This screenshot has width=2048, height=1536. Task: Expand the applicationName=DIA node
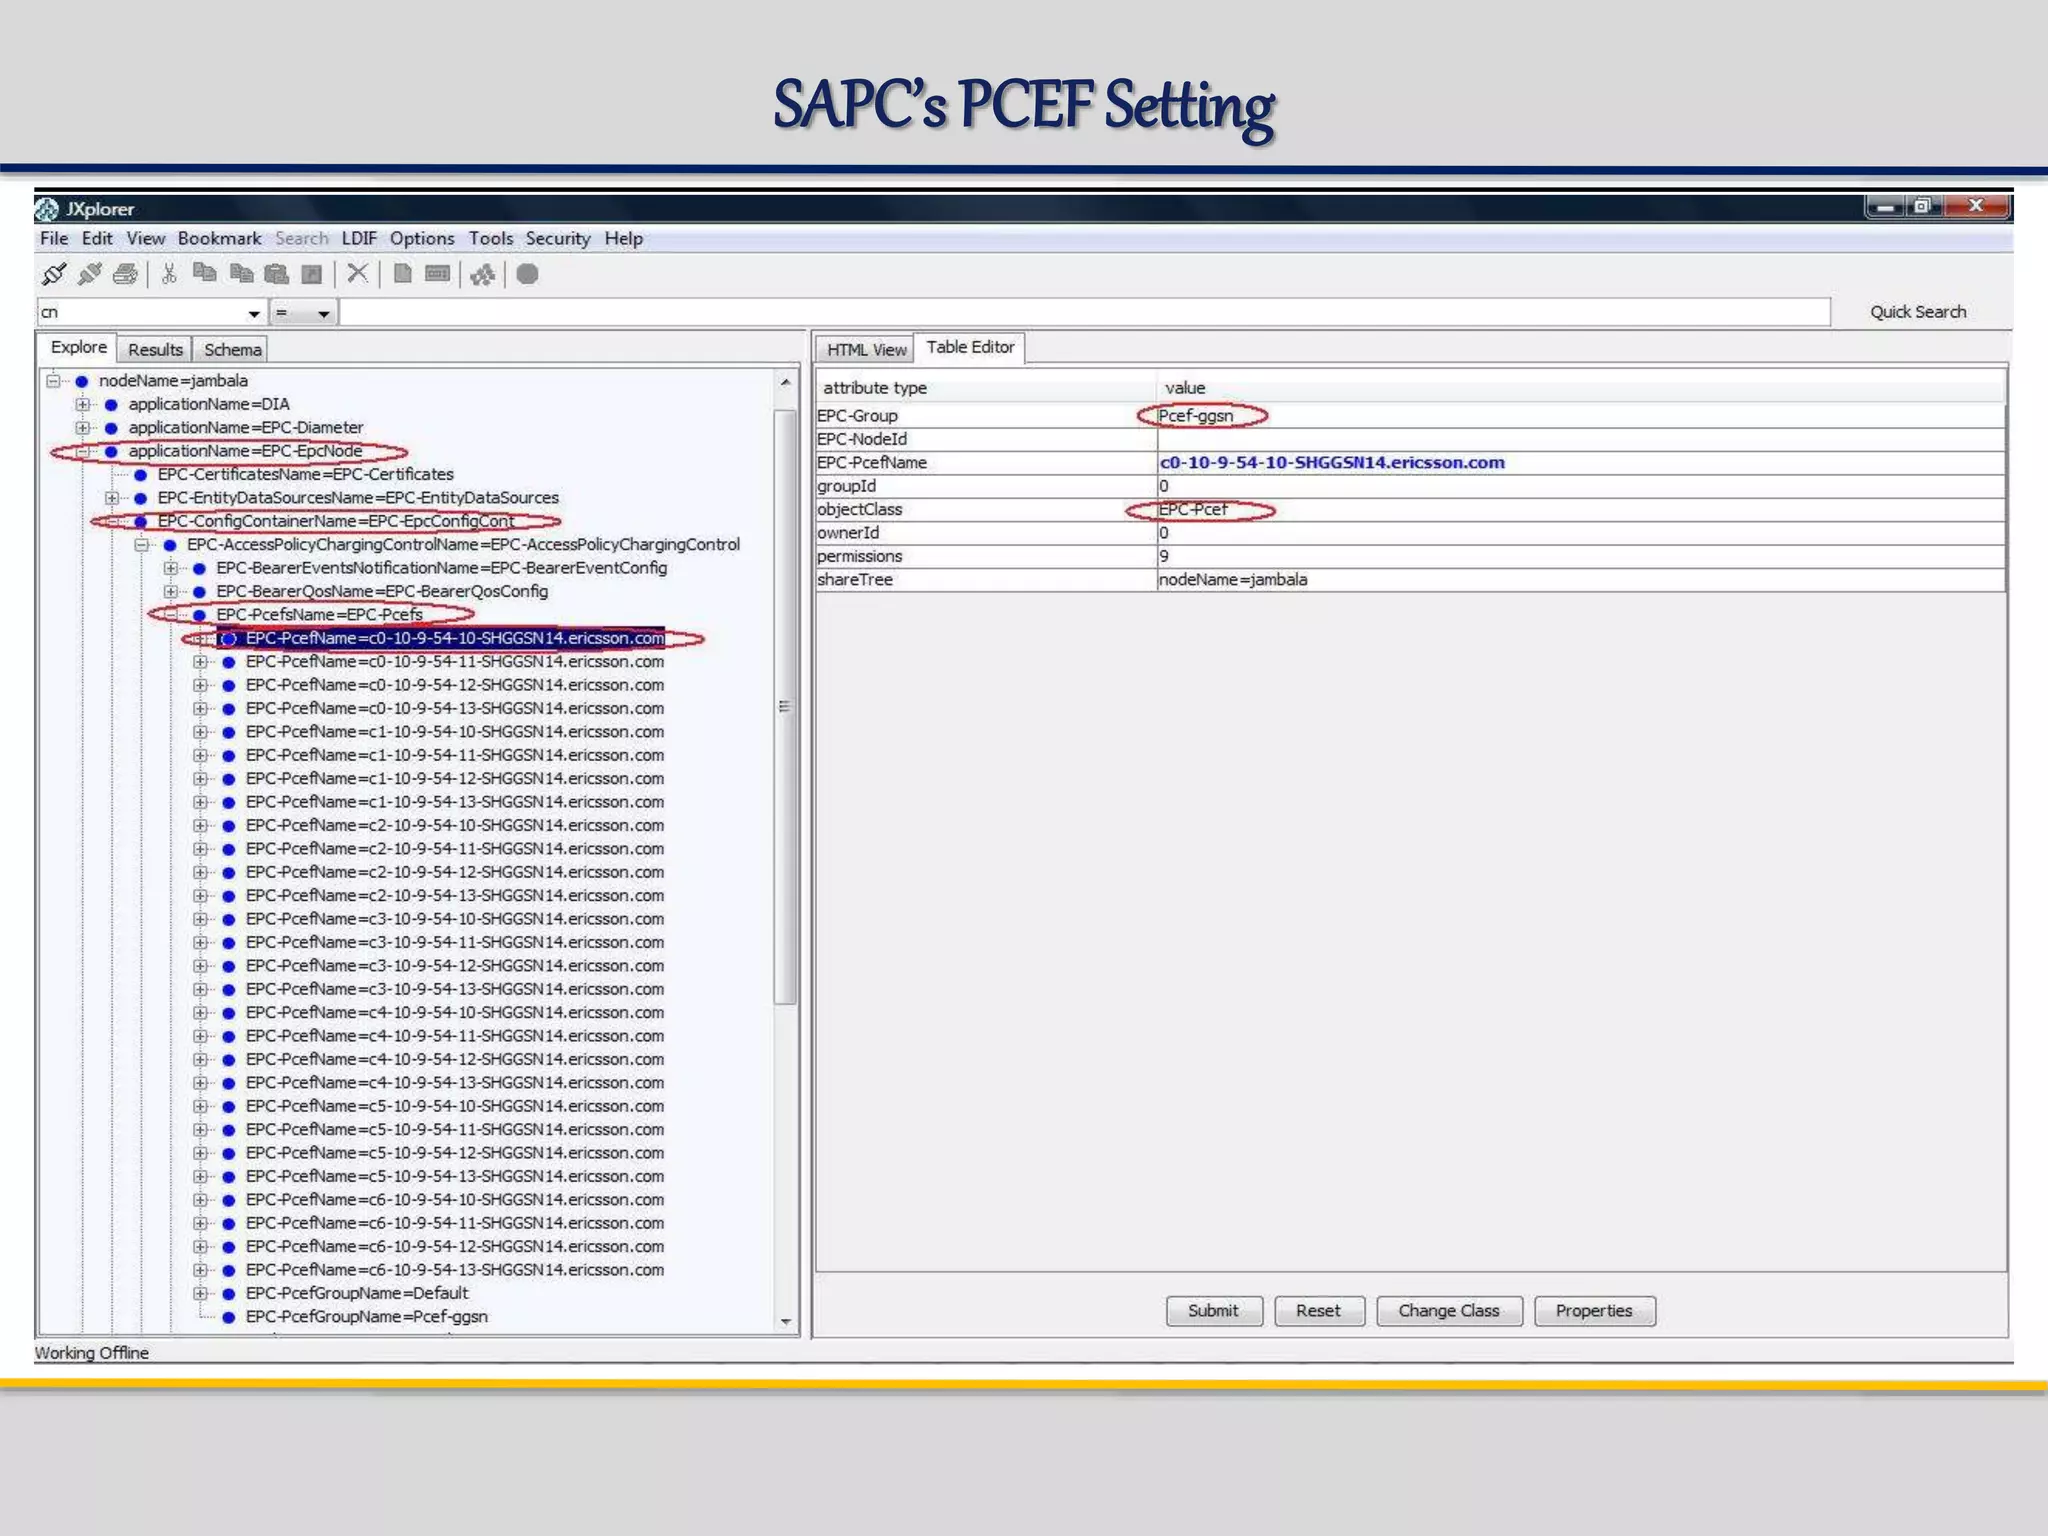point(82,405)
